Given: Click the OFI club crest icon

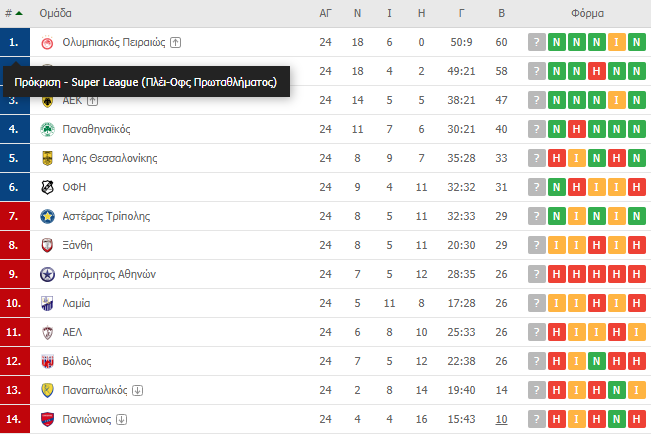Looking at the screenshot, I should (47, 188).
